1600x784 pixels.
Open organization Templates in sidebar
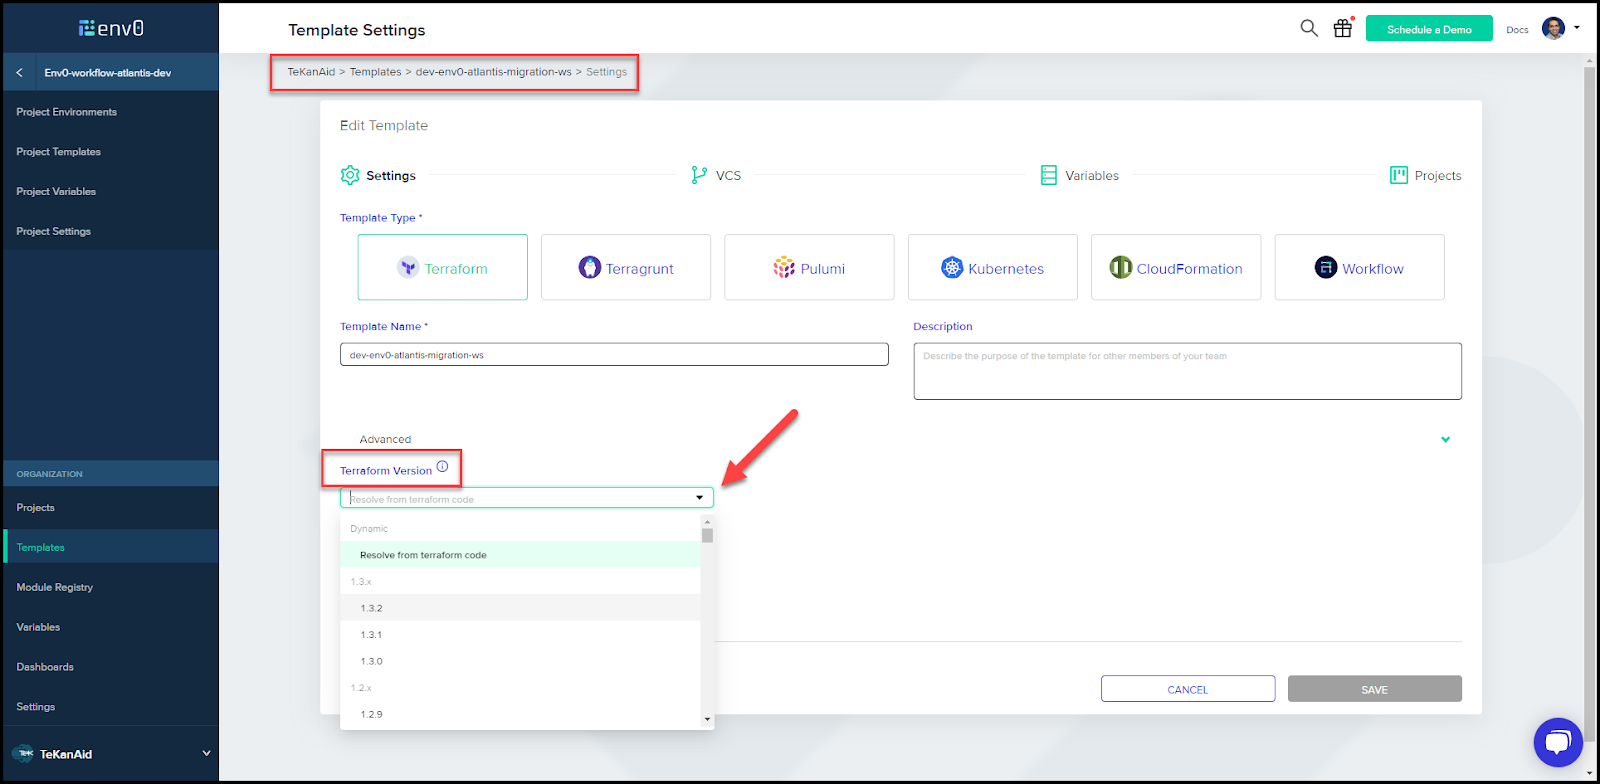[111, 547]
